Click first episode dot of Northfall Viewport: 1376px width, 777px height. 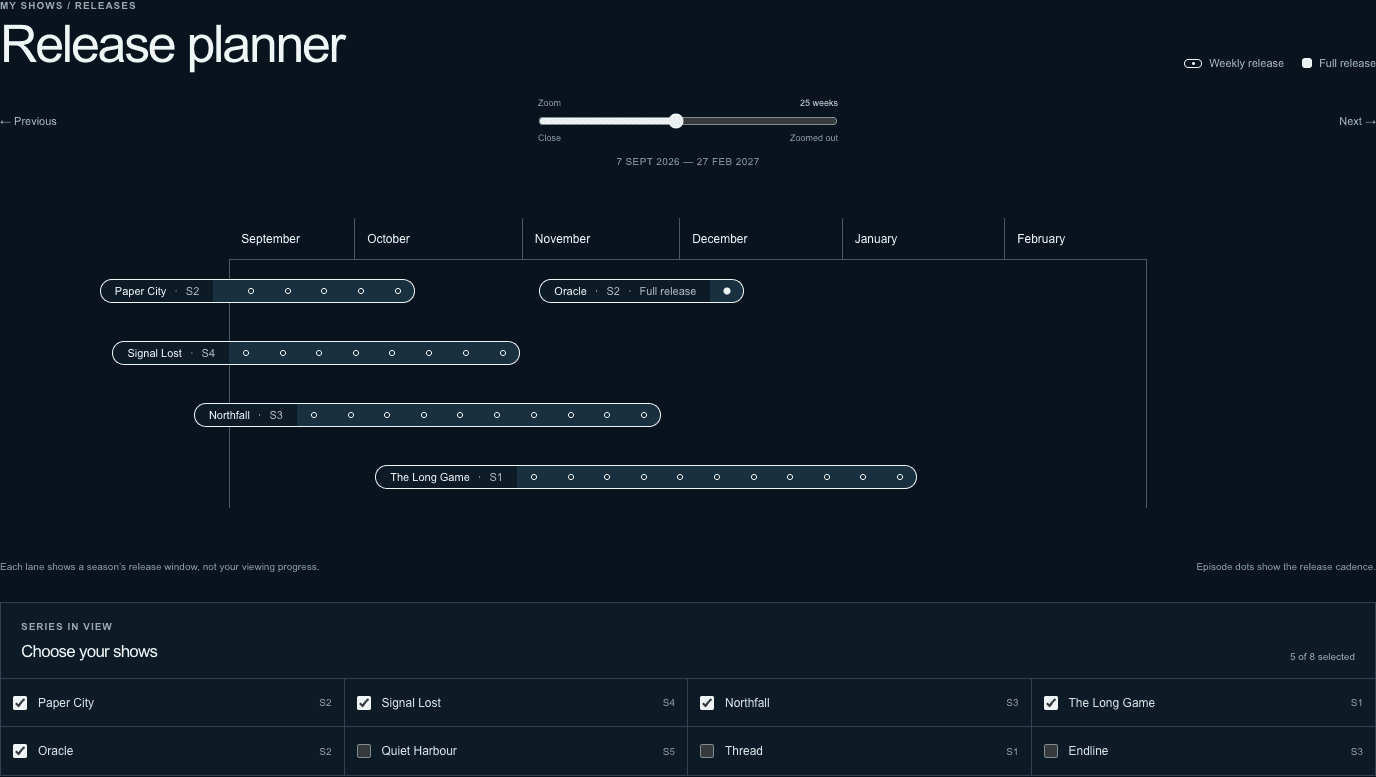tap(314, 415)
